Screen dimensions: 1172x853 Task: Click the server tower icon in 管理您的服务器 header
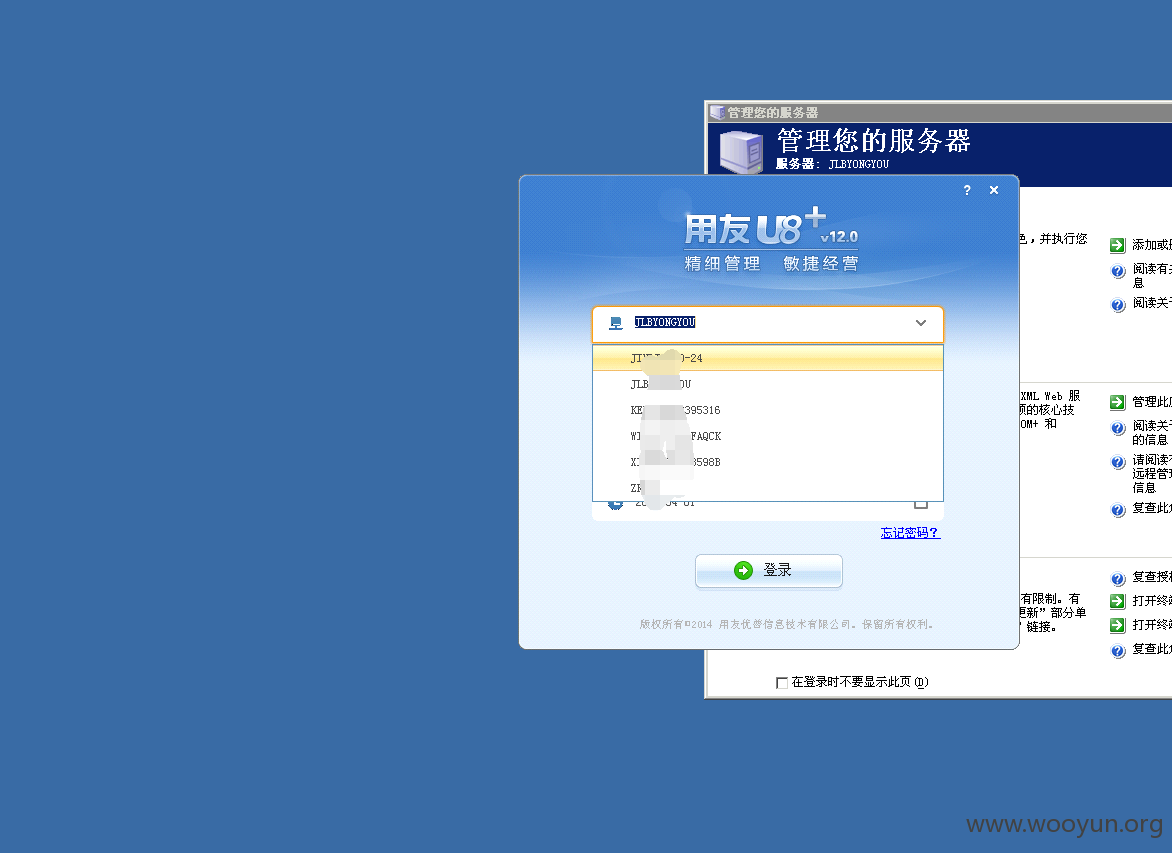coord(741,152)
